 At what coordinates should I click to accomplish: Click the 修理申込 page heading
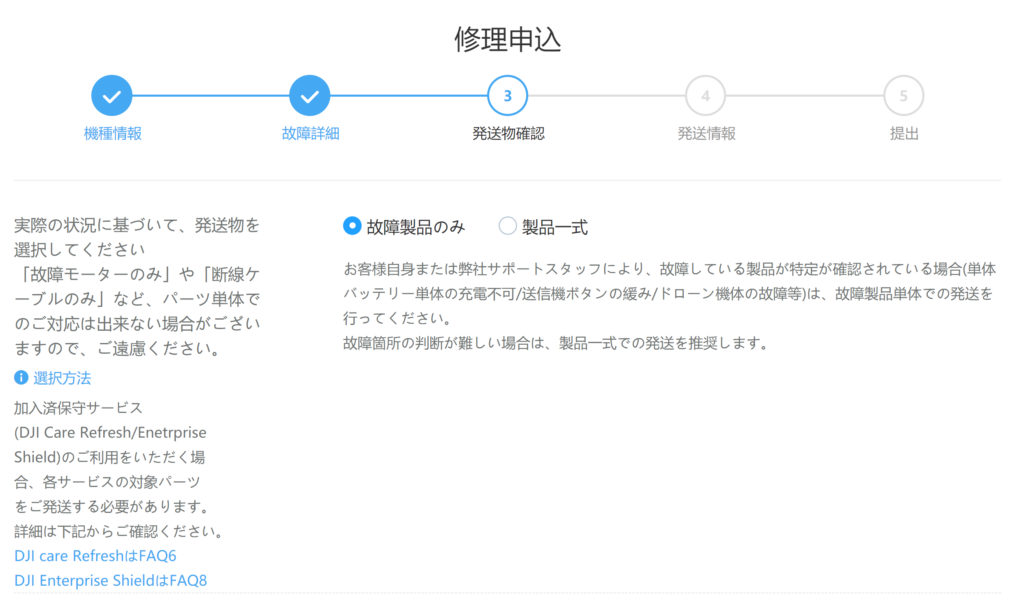(x=507, y=39)
